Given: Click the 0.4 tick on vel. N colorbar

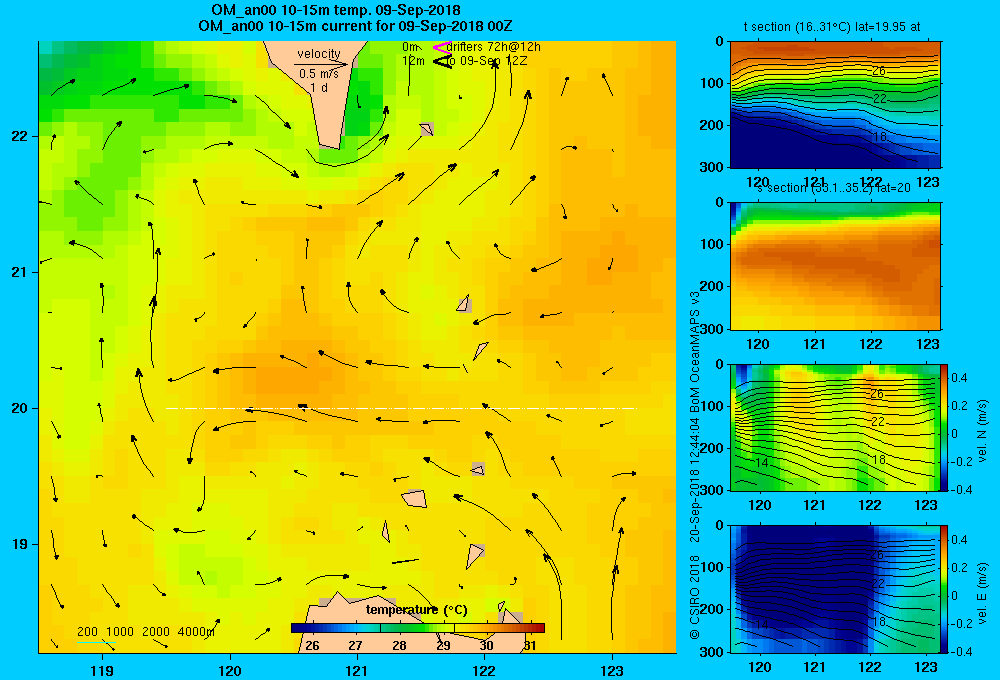Looking at the screenshot, I should point(960,378).
